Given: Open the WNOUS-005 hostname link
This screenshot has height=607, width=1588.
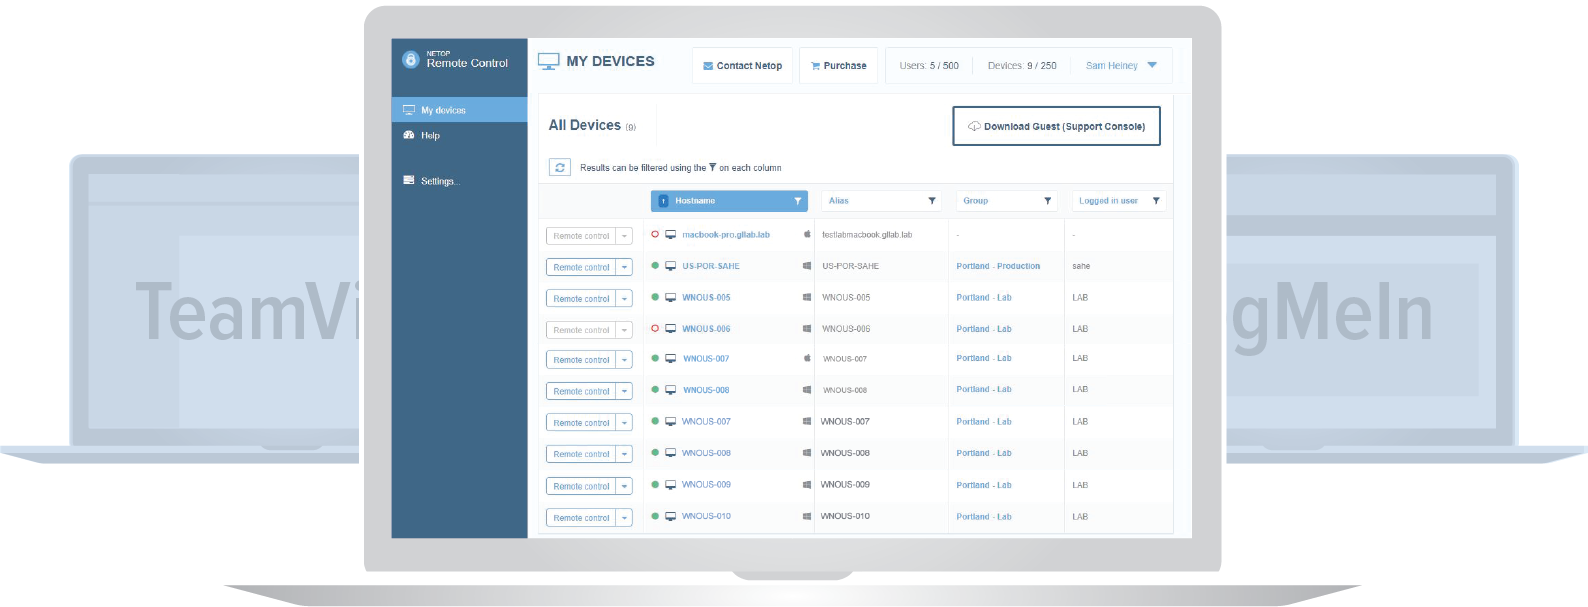Looking at the screenshot, I should pos(706,297).
